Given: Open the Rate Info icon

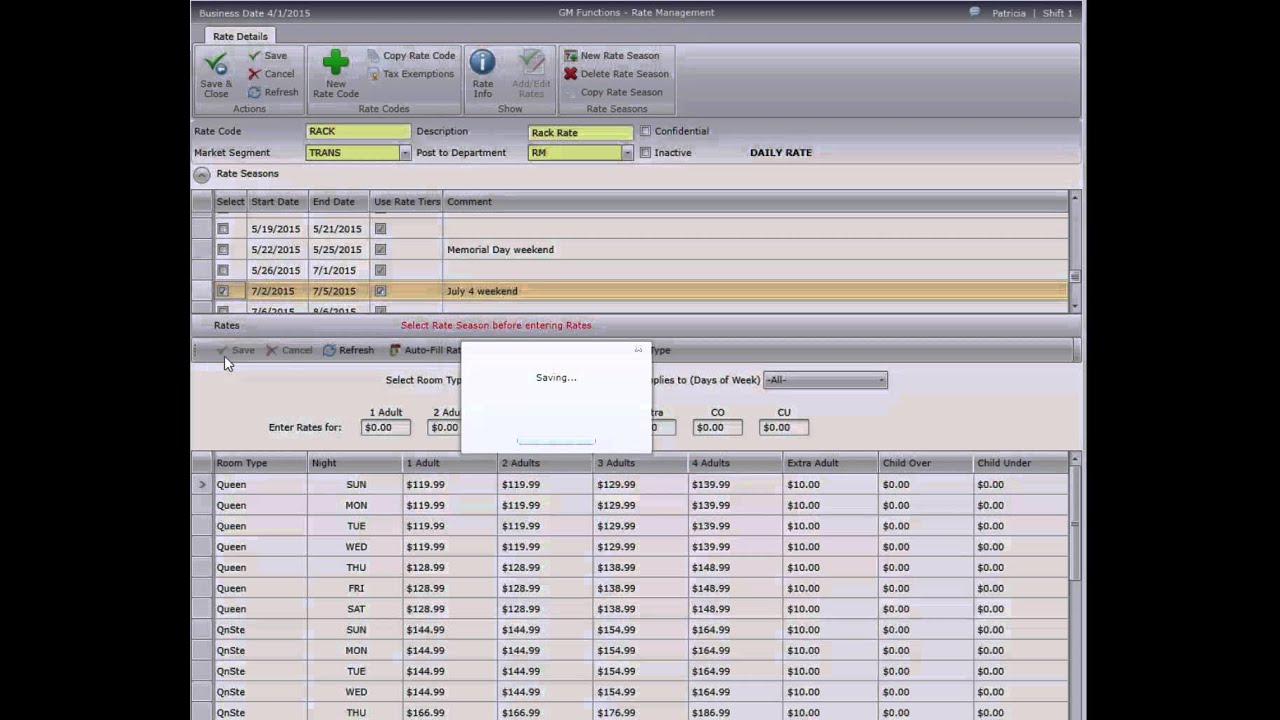Looking at the screenshot, I should [x=482, y=63].
